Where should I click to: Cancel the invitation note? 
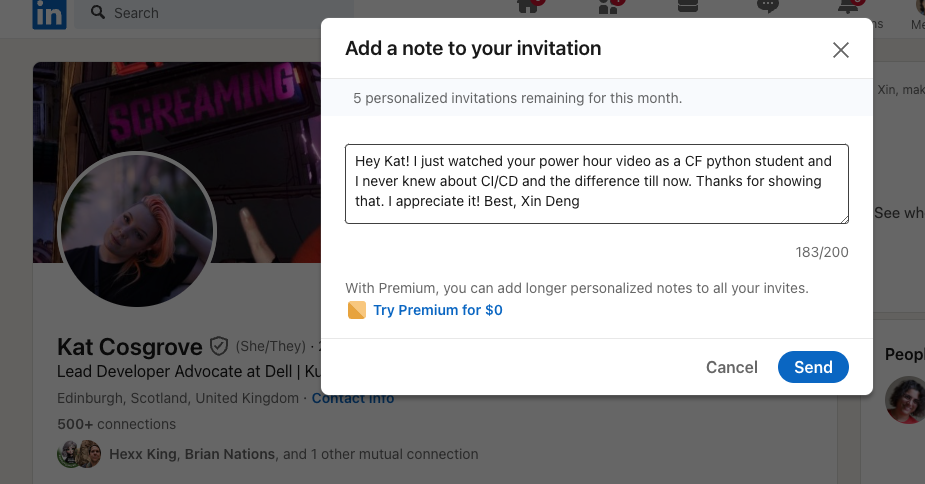coord(732,367)
